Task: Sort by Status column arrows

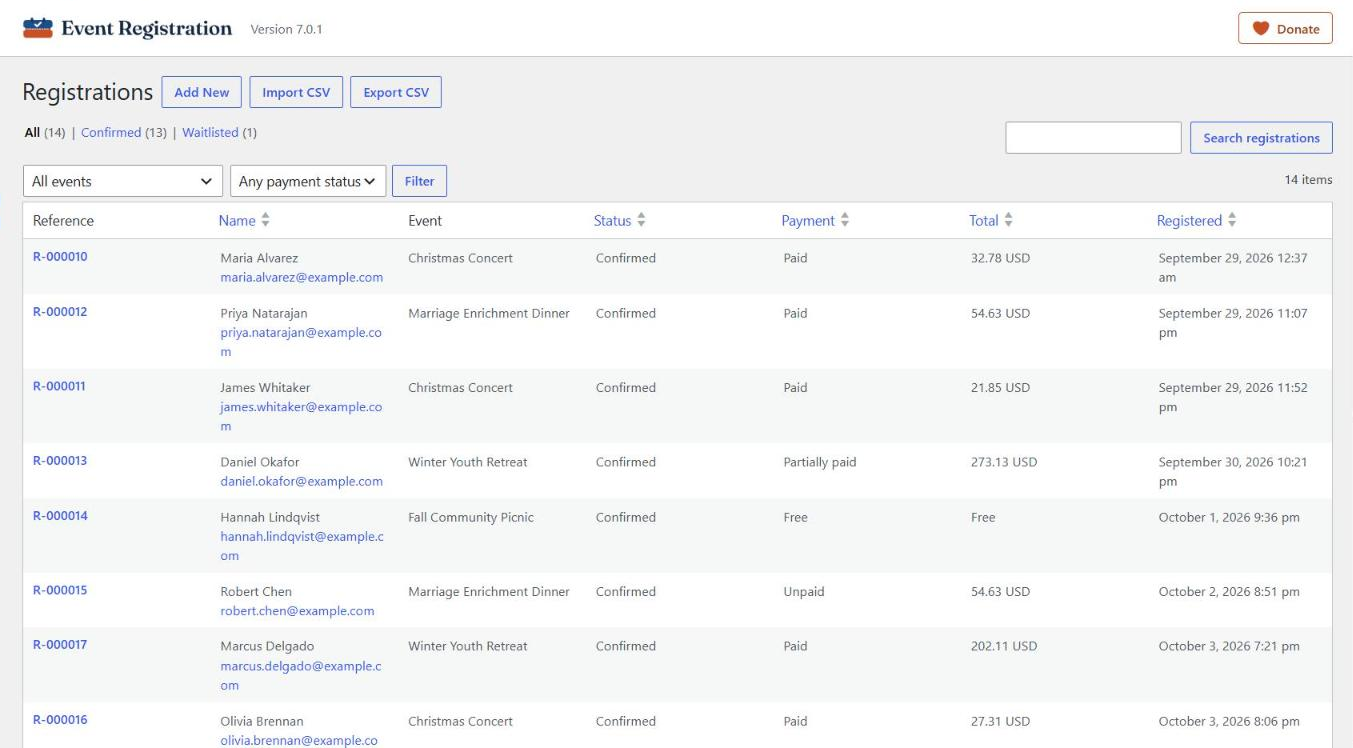Action: point(640,220)
